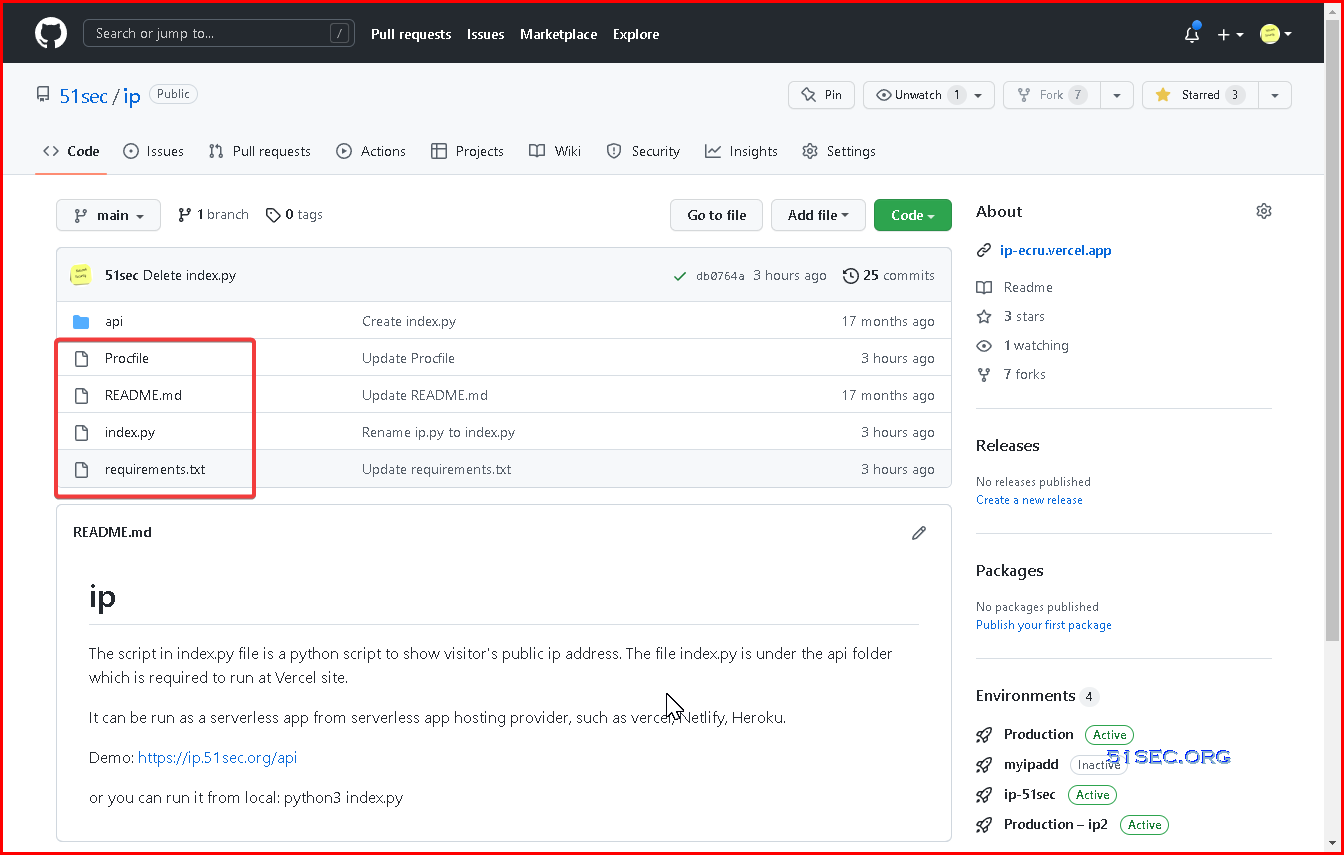Open the ip repository name link

[132, 96]
